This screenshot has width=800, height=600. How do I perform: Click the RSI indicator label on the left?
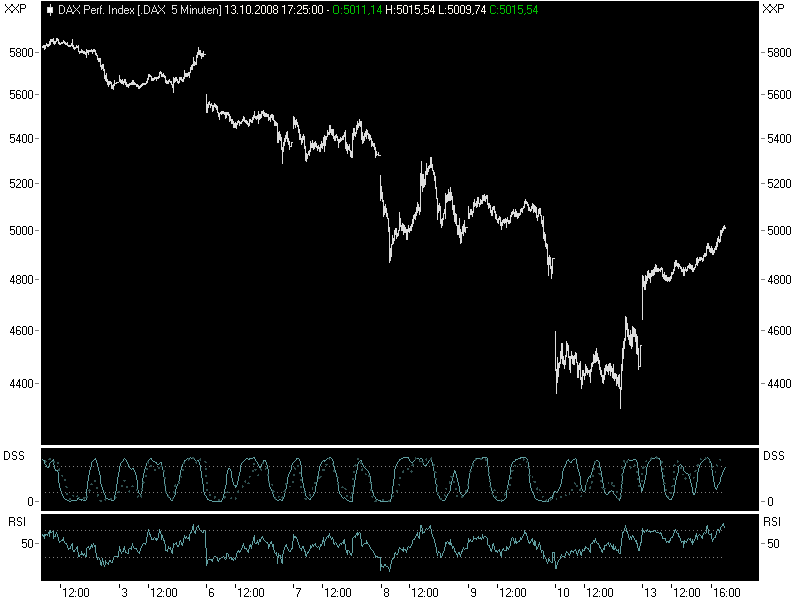coord(14,522)
